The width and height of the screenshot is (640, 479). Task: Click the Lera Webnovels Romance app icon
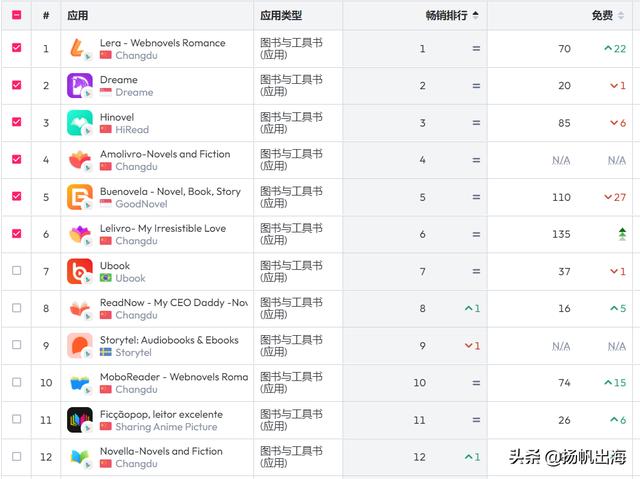click(79, 49)
